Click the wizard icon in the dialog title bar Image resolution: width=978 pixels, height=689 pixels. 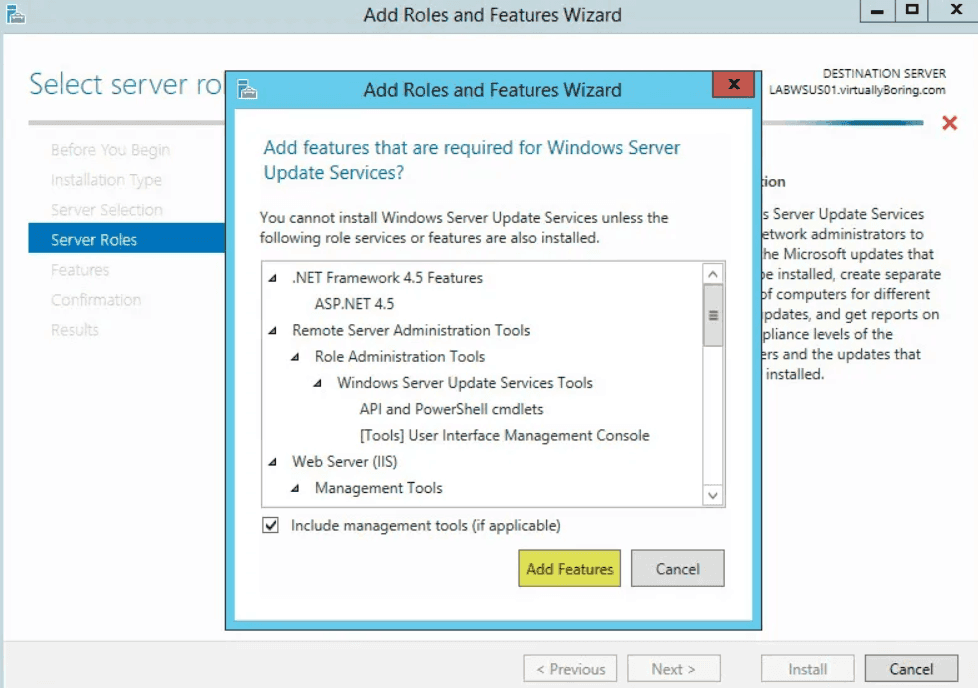coord(247,90)
